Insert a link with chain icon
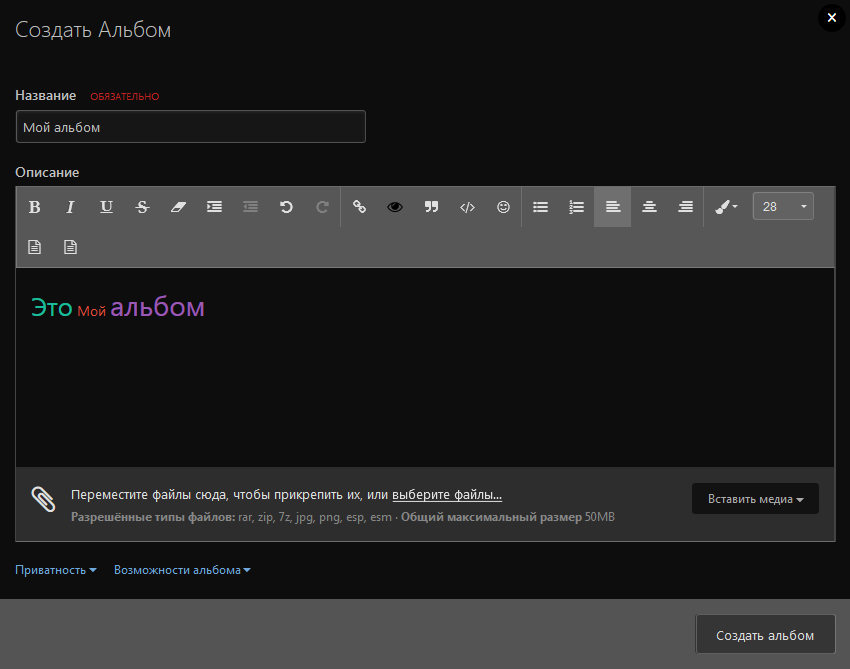 click(359, 207)
